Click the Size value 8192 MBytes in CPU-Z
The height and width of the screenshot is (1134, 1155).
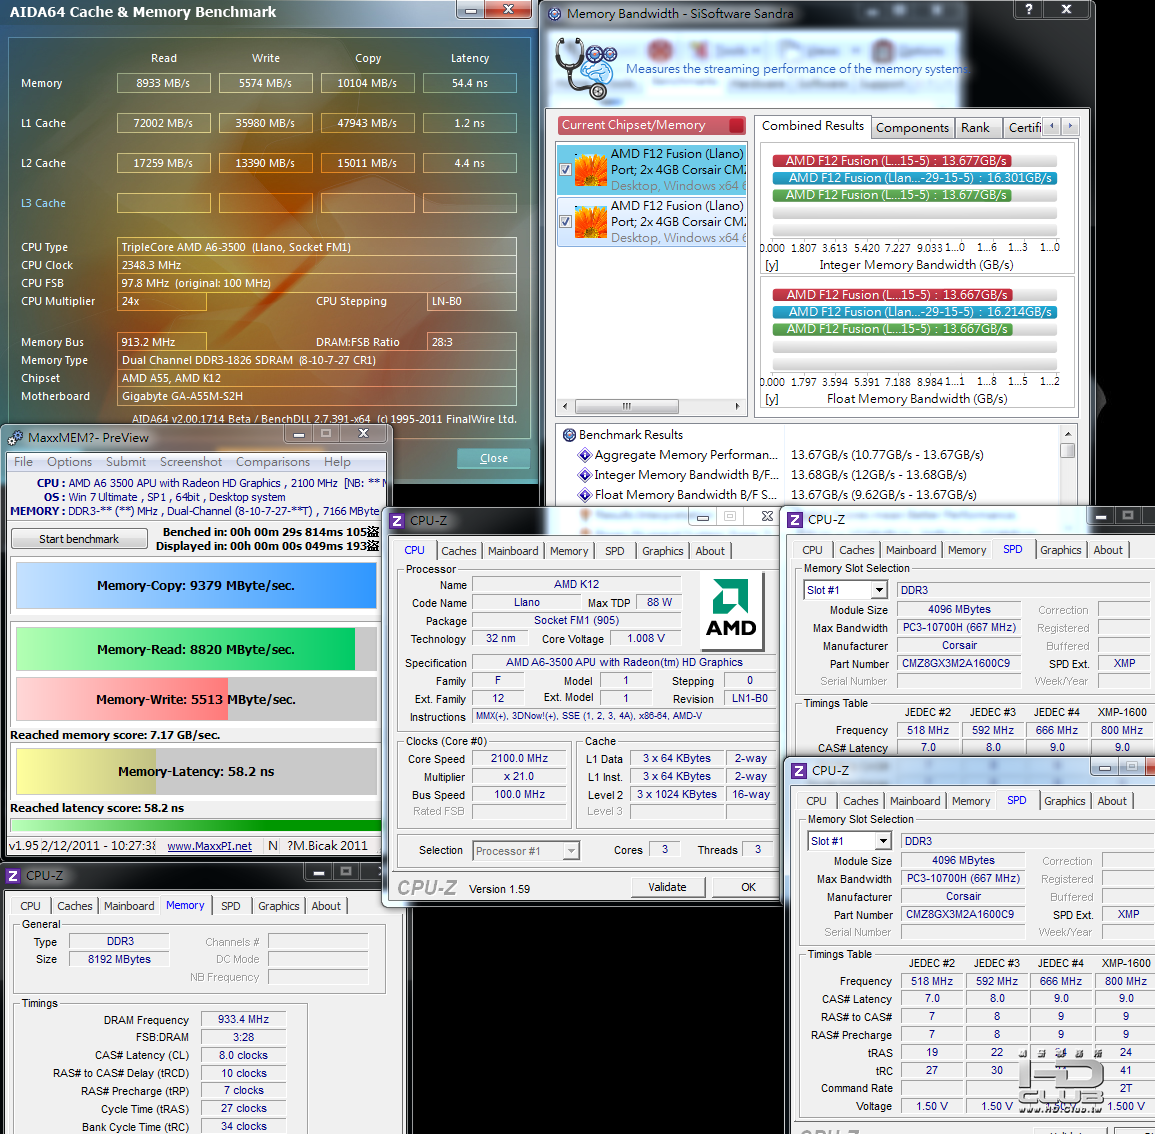pyautogui.click(x=119, y=959)
